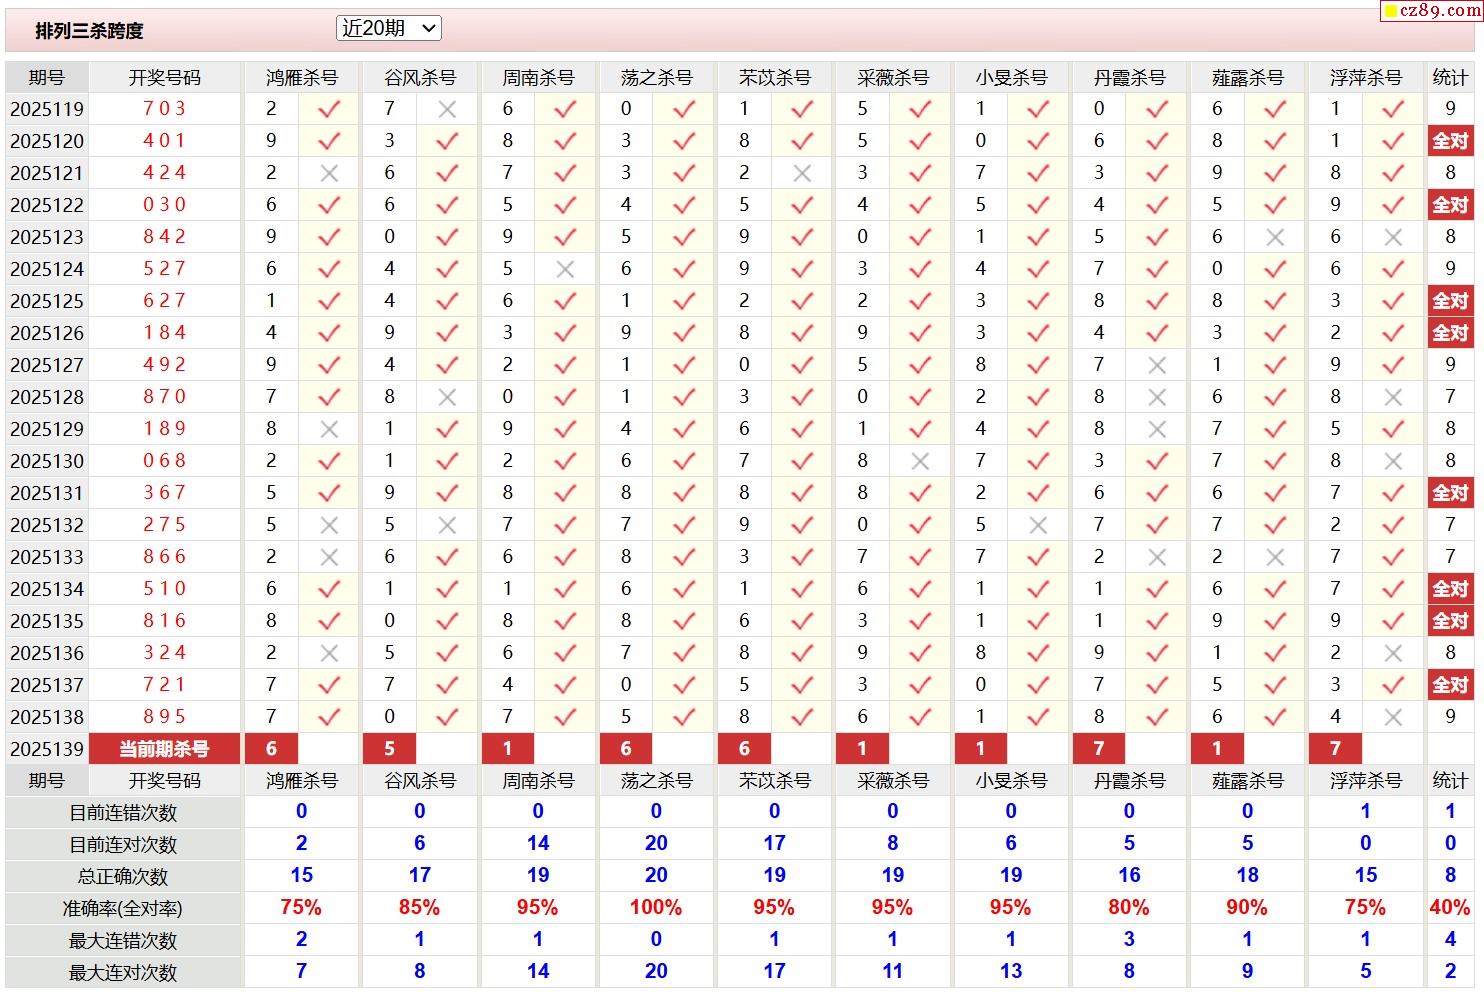
Task: Click the 最大连对次数 row label
Action: click(123, 973)
